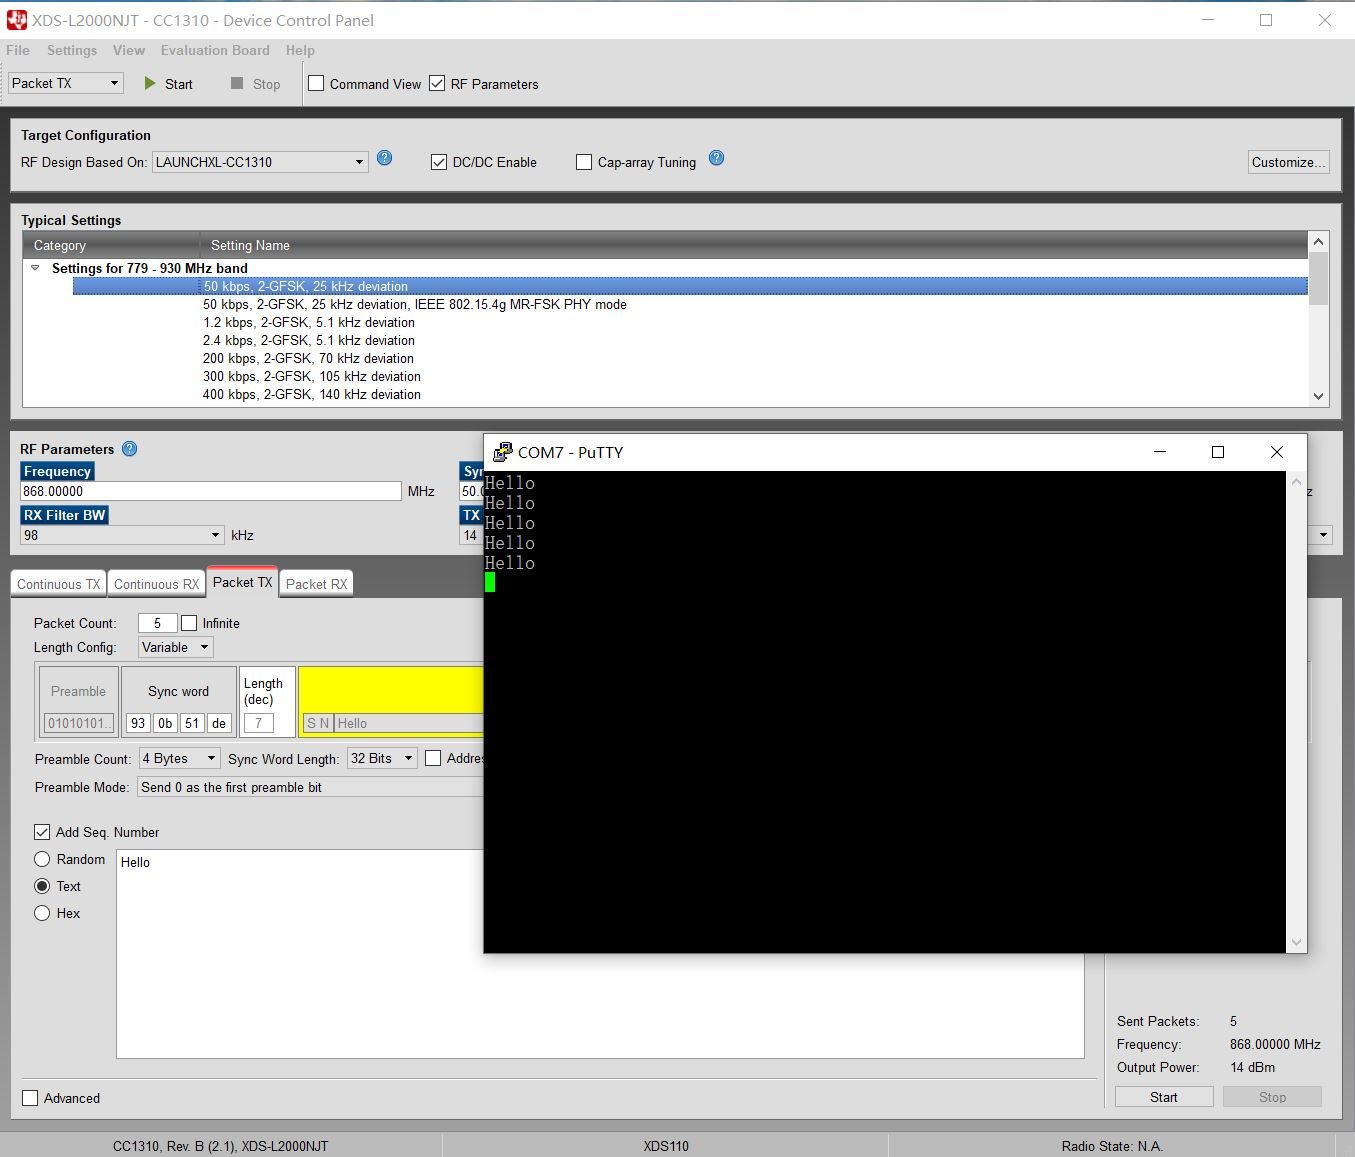Image resolution: width=1355 pixels, height=1157 pixels.
Task: Select the 1.2 kbps, 2-GFSK setting
Action: coord(309,322)
